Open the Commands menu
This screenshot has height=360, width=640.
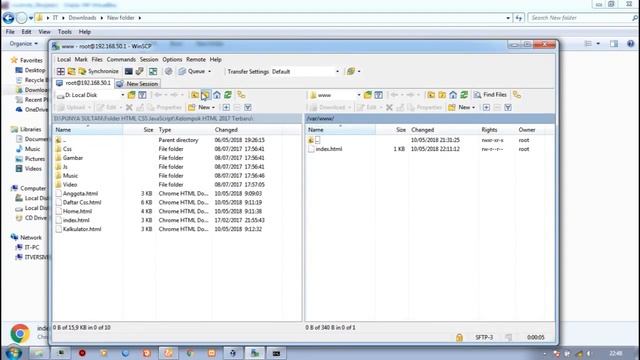tap(121, 60)
